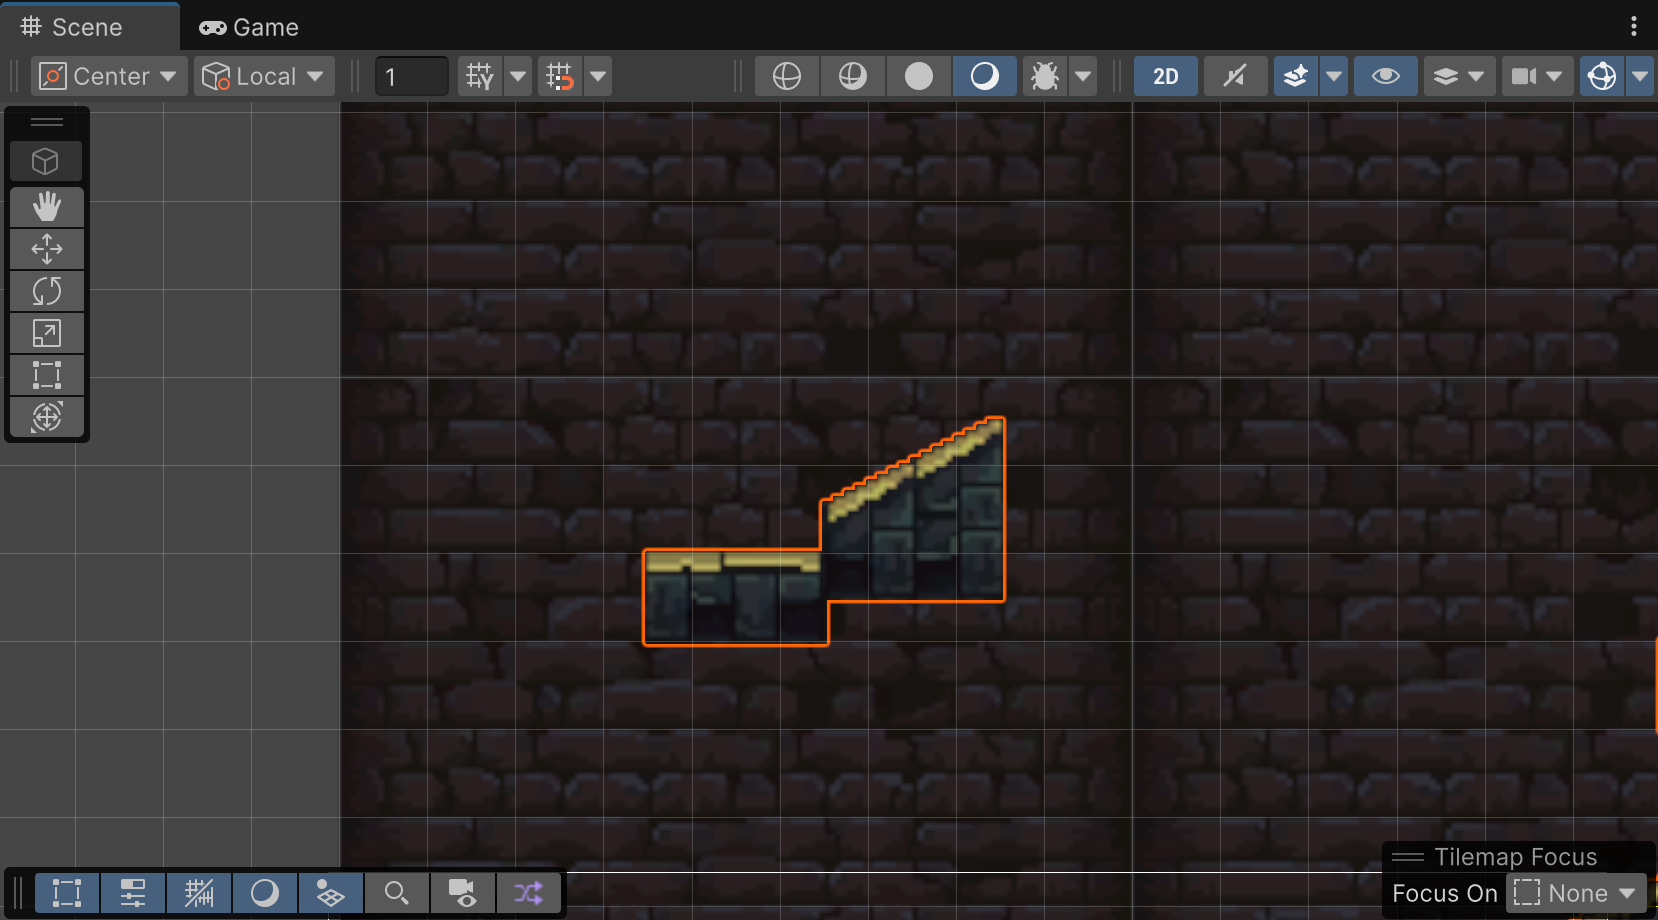
Task: Open the search magnifier in the bottom toolbar
Action: (x=397, y=892)
